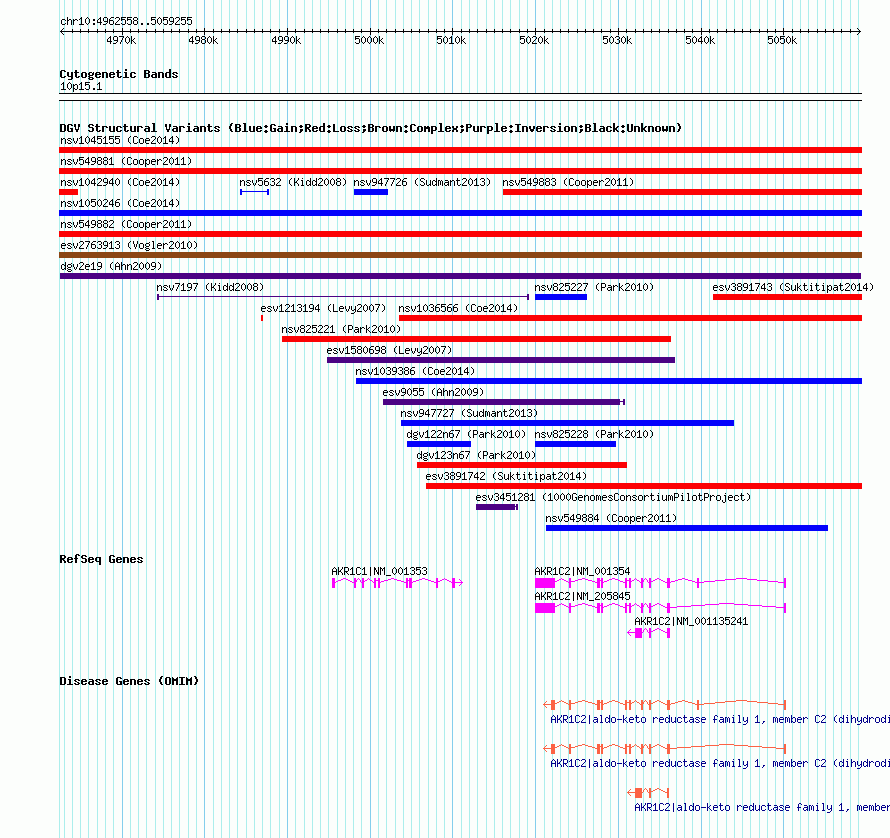Screen dimensions: 890x838
Task: Select the blue nsv947726 gain bar
Action: [x=371, y=192]
